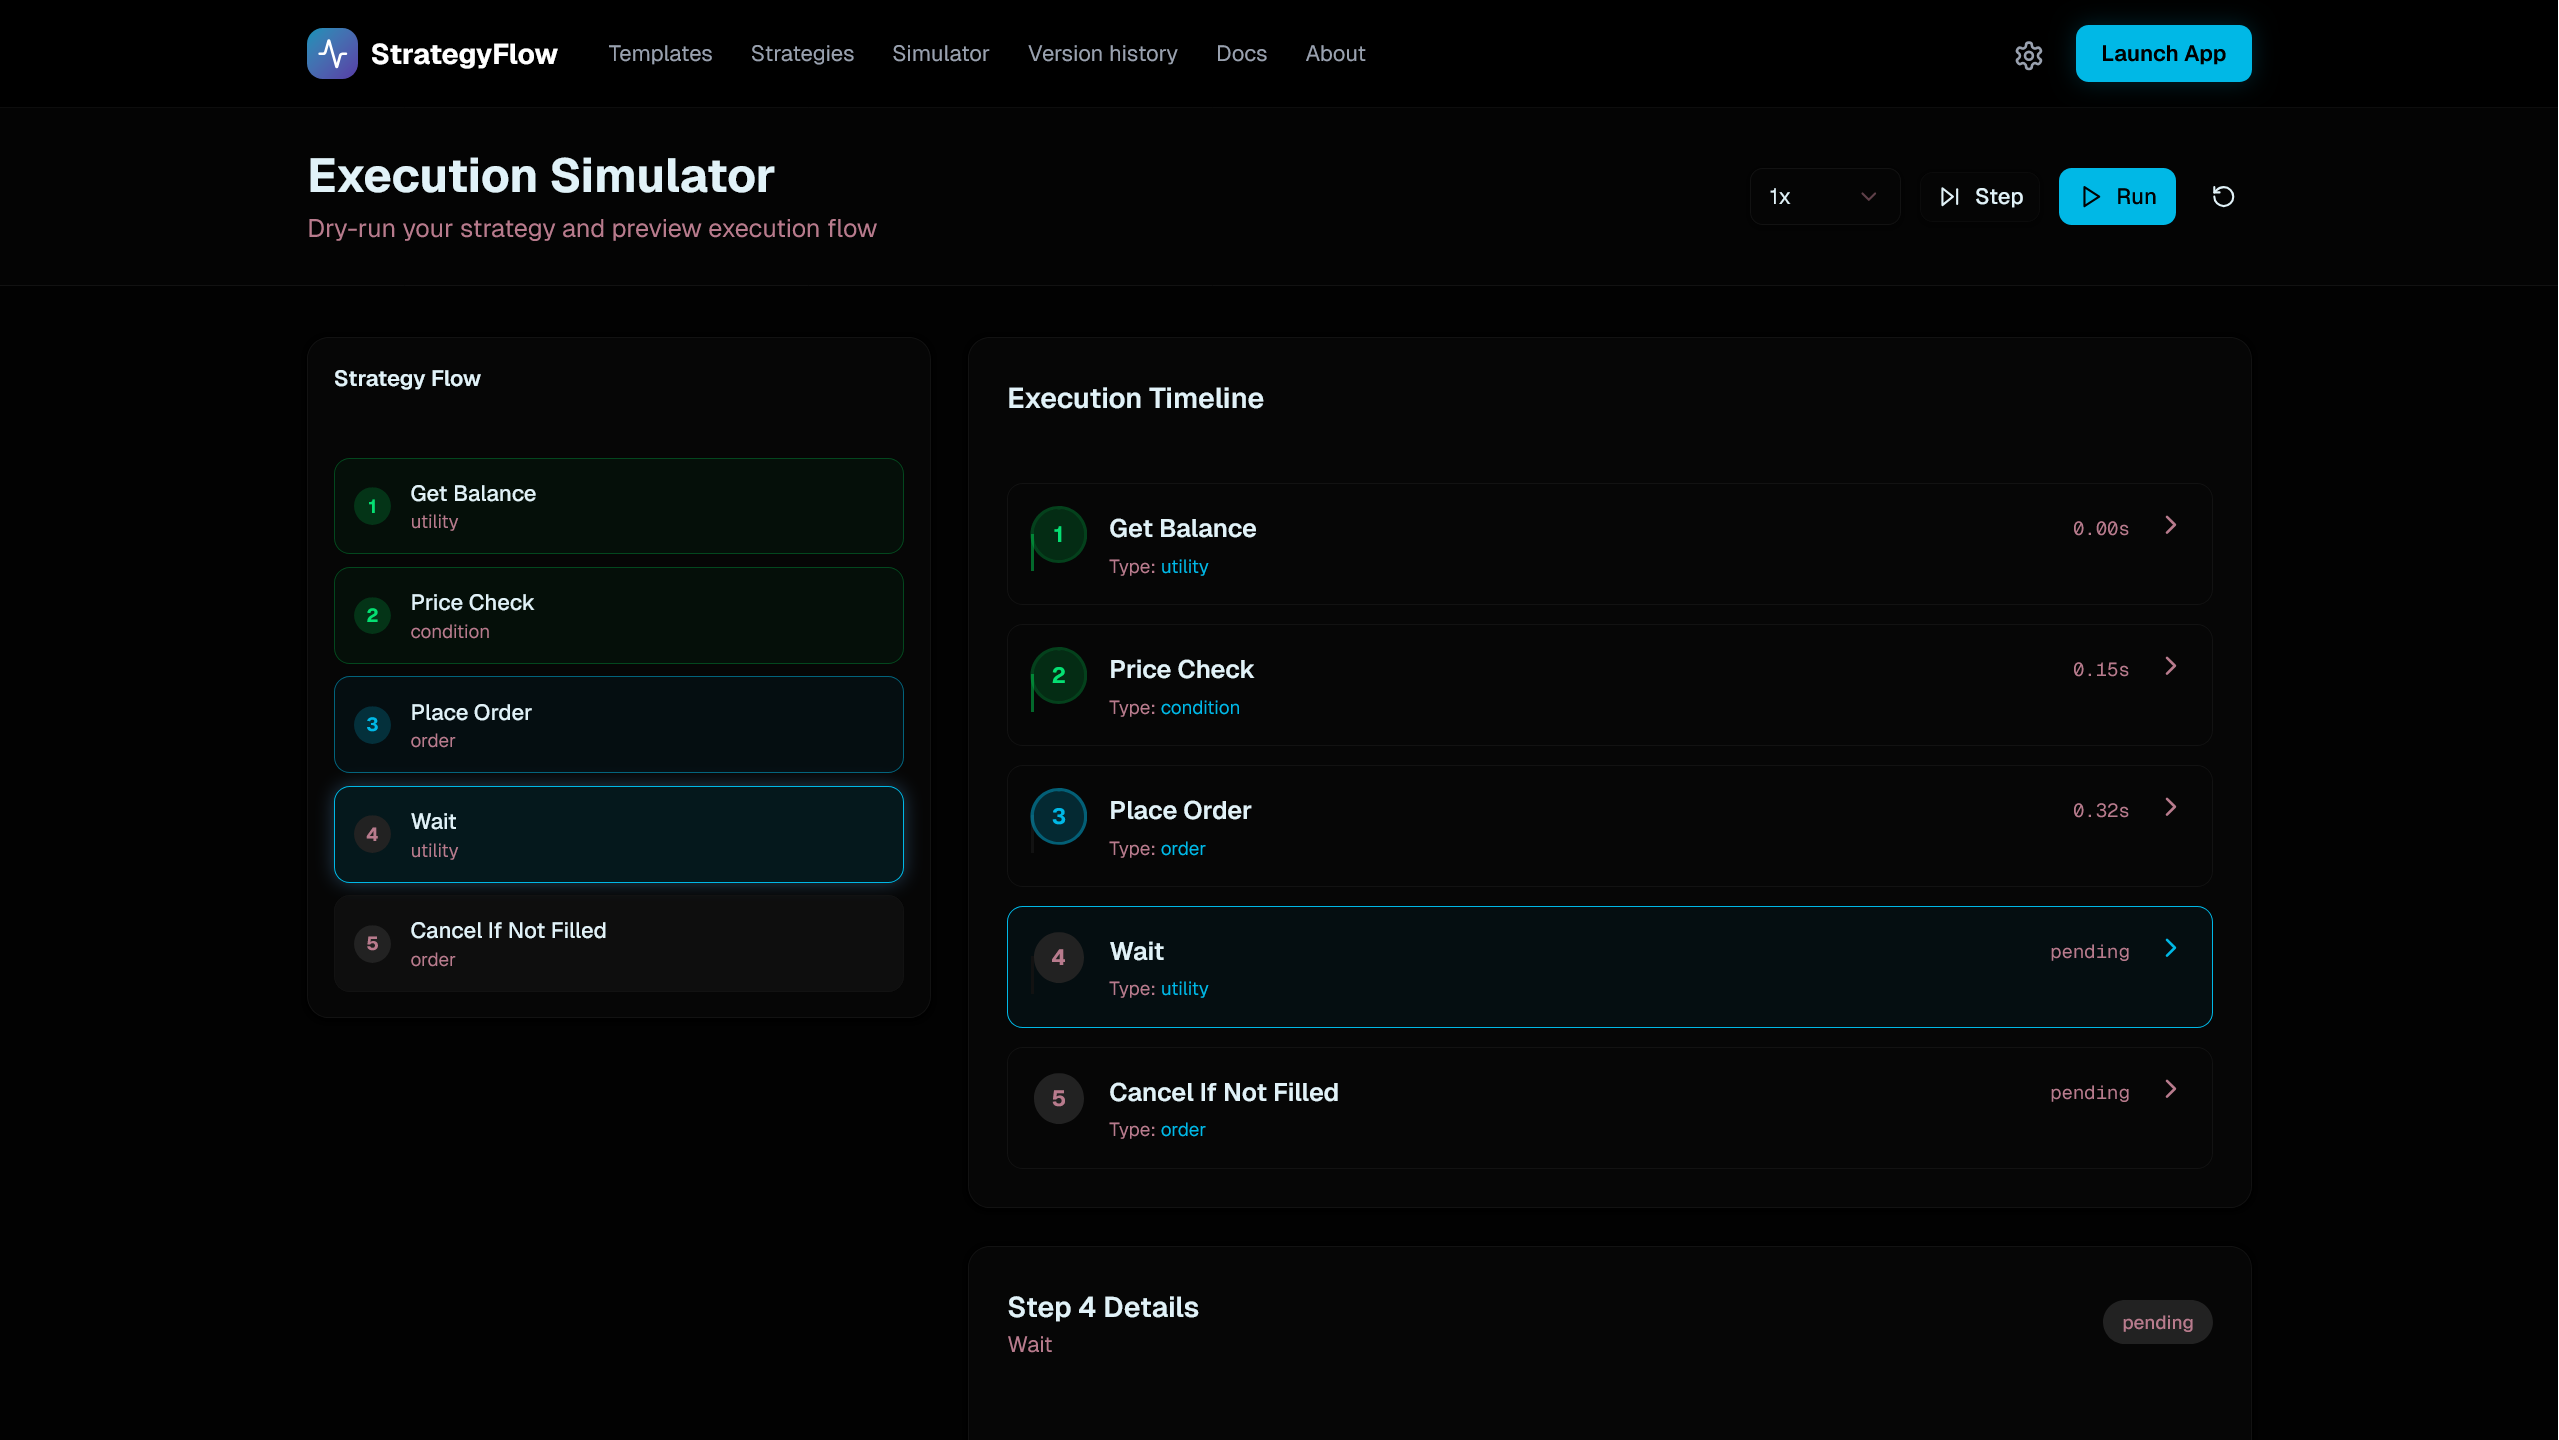
Task: Expand Cancel If Not Filled chevron
Action: tap(2170, 1090)
